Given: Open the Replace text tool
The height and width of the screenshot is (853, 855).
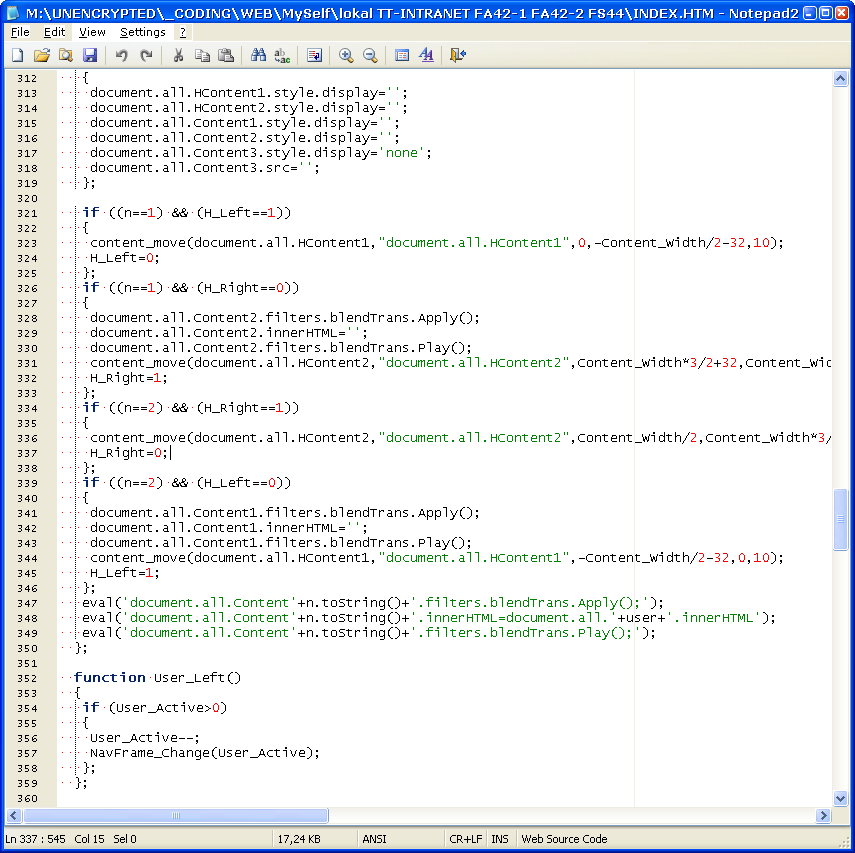Looking at the screenshot, I should (282, 55).
